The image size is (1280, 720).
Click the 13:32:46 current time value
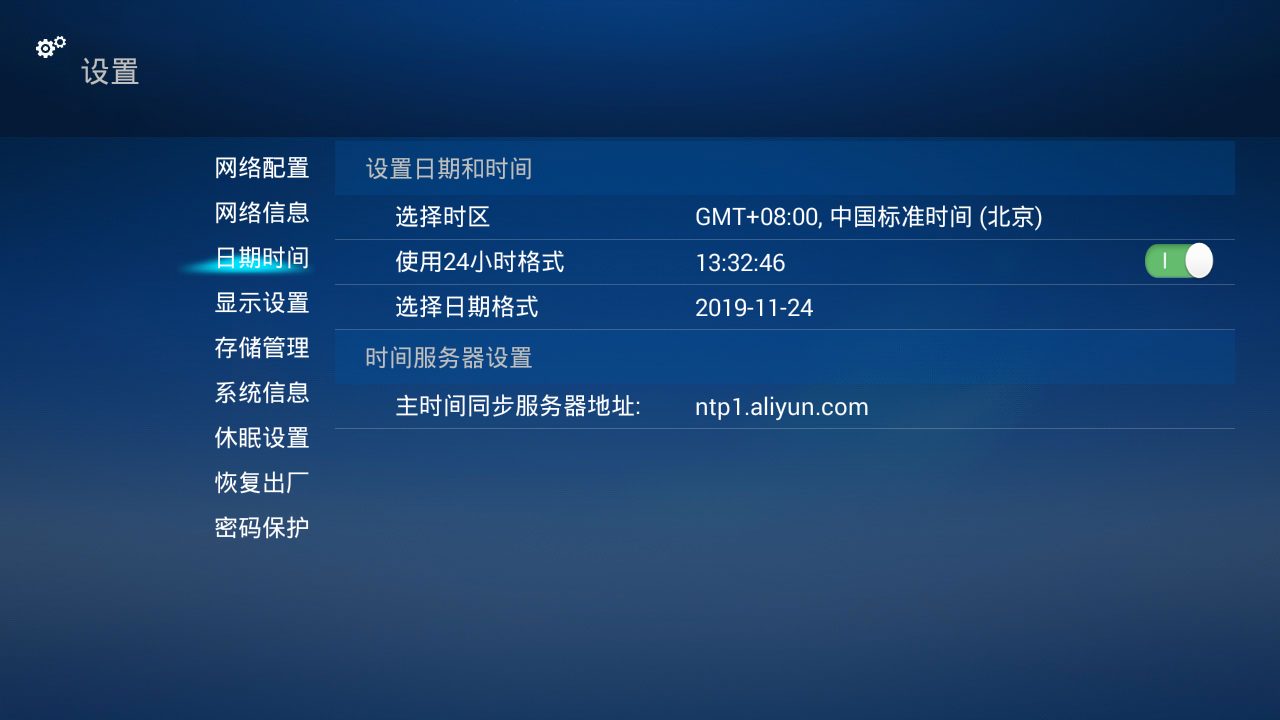point(740,263)
